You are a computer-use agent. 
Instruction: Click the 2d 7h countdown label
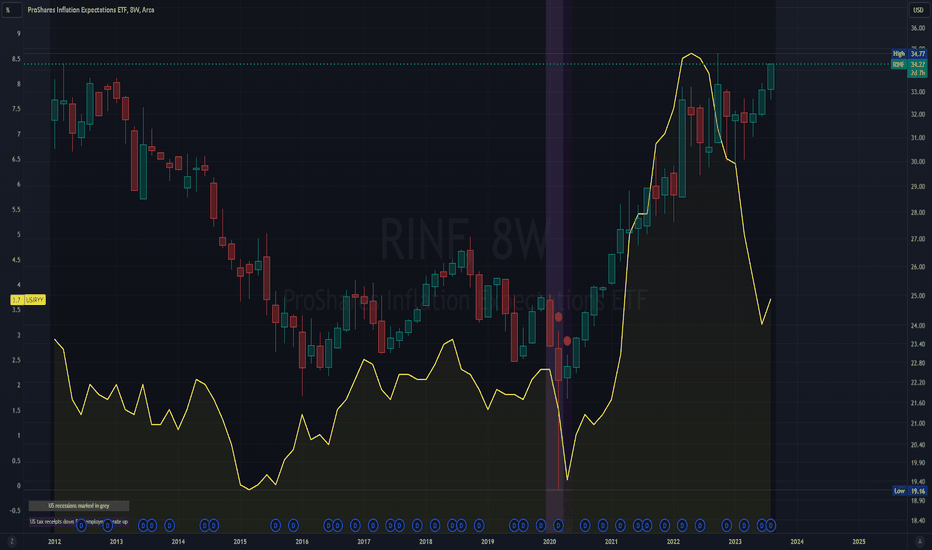pyautogui.click(x=918, y=73)
